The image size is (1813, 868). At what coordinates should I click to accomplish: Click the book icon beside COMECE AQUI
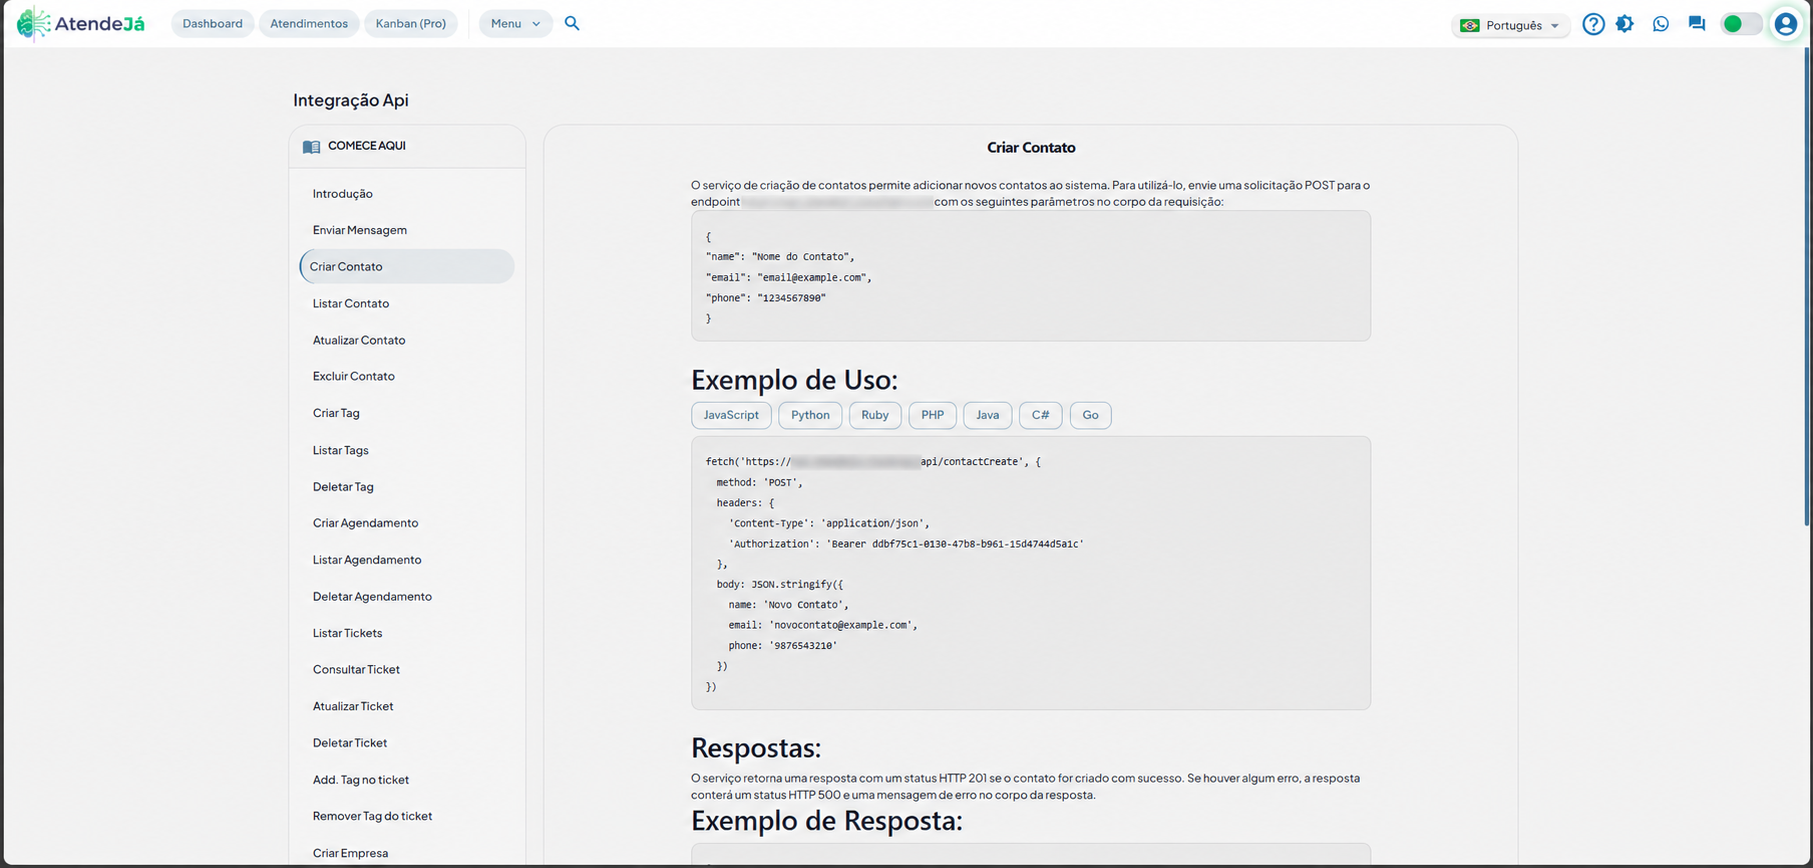[x=311, y=146]
